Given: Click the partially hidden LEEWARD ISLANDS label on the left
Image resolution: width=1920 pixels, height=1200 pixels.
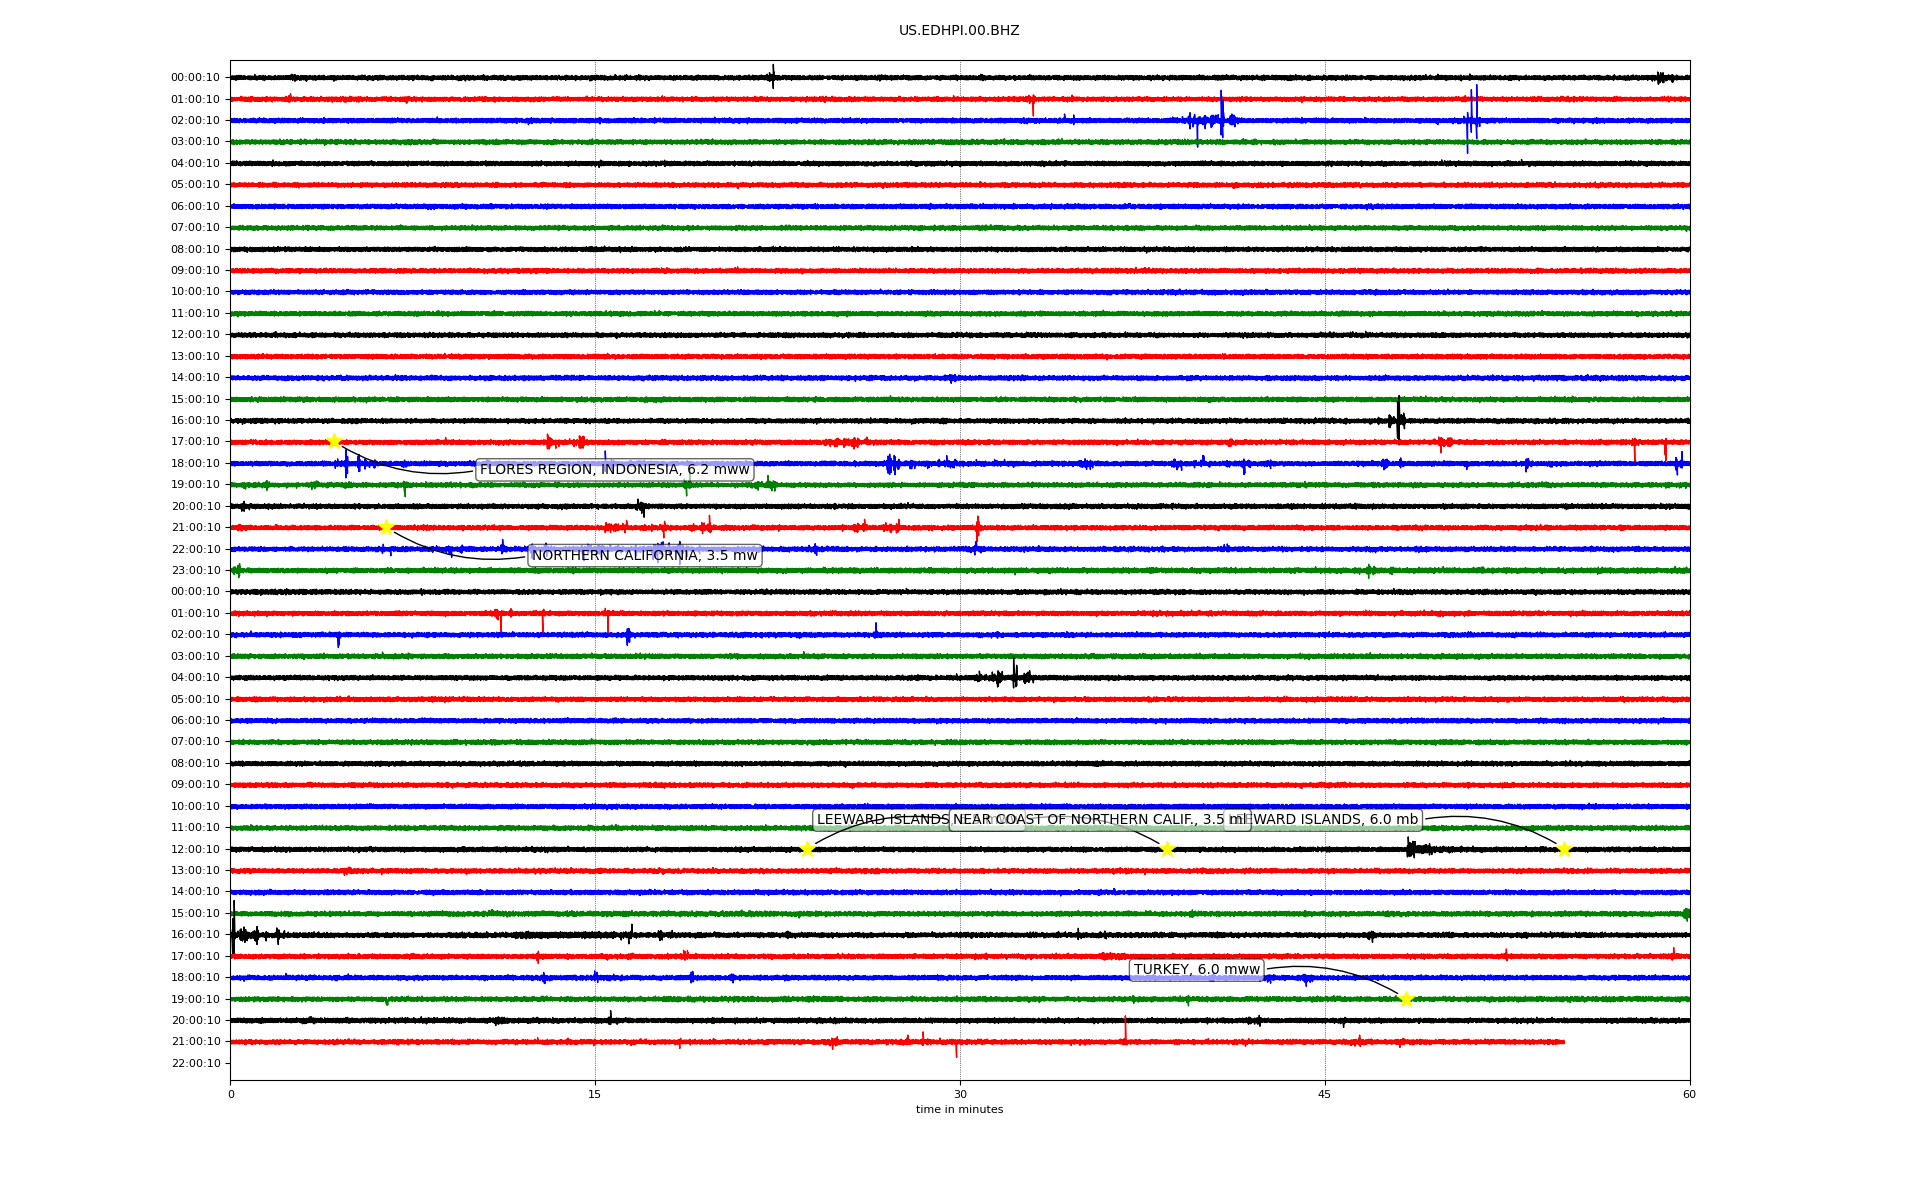Looking at the screenshot, I should click(880, 820).
